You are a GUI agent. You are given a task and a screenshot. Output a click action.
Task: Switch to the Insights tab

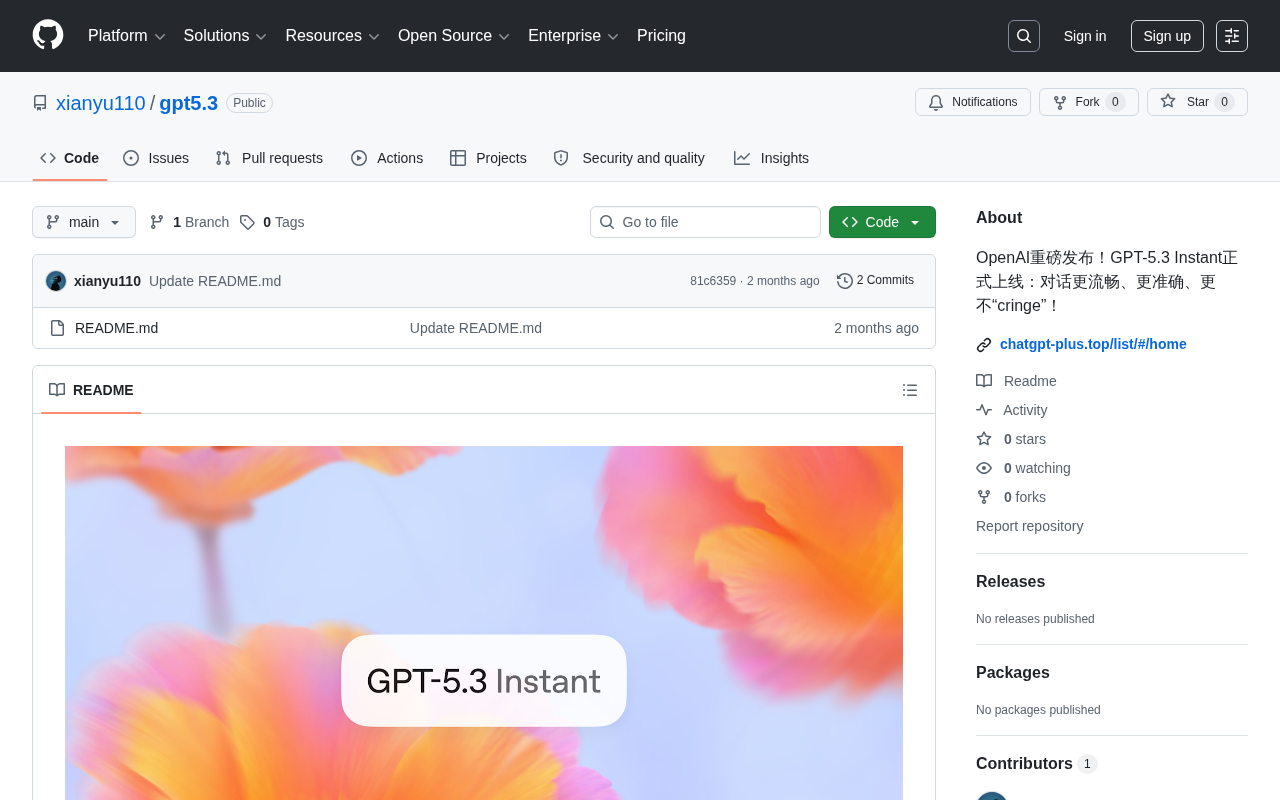coord(771,158)
